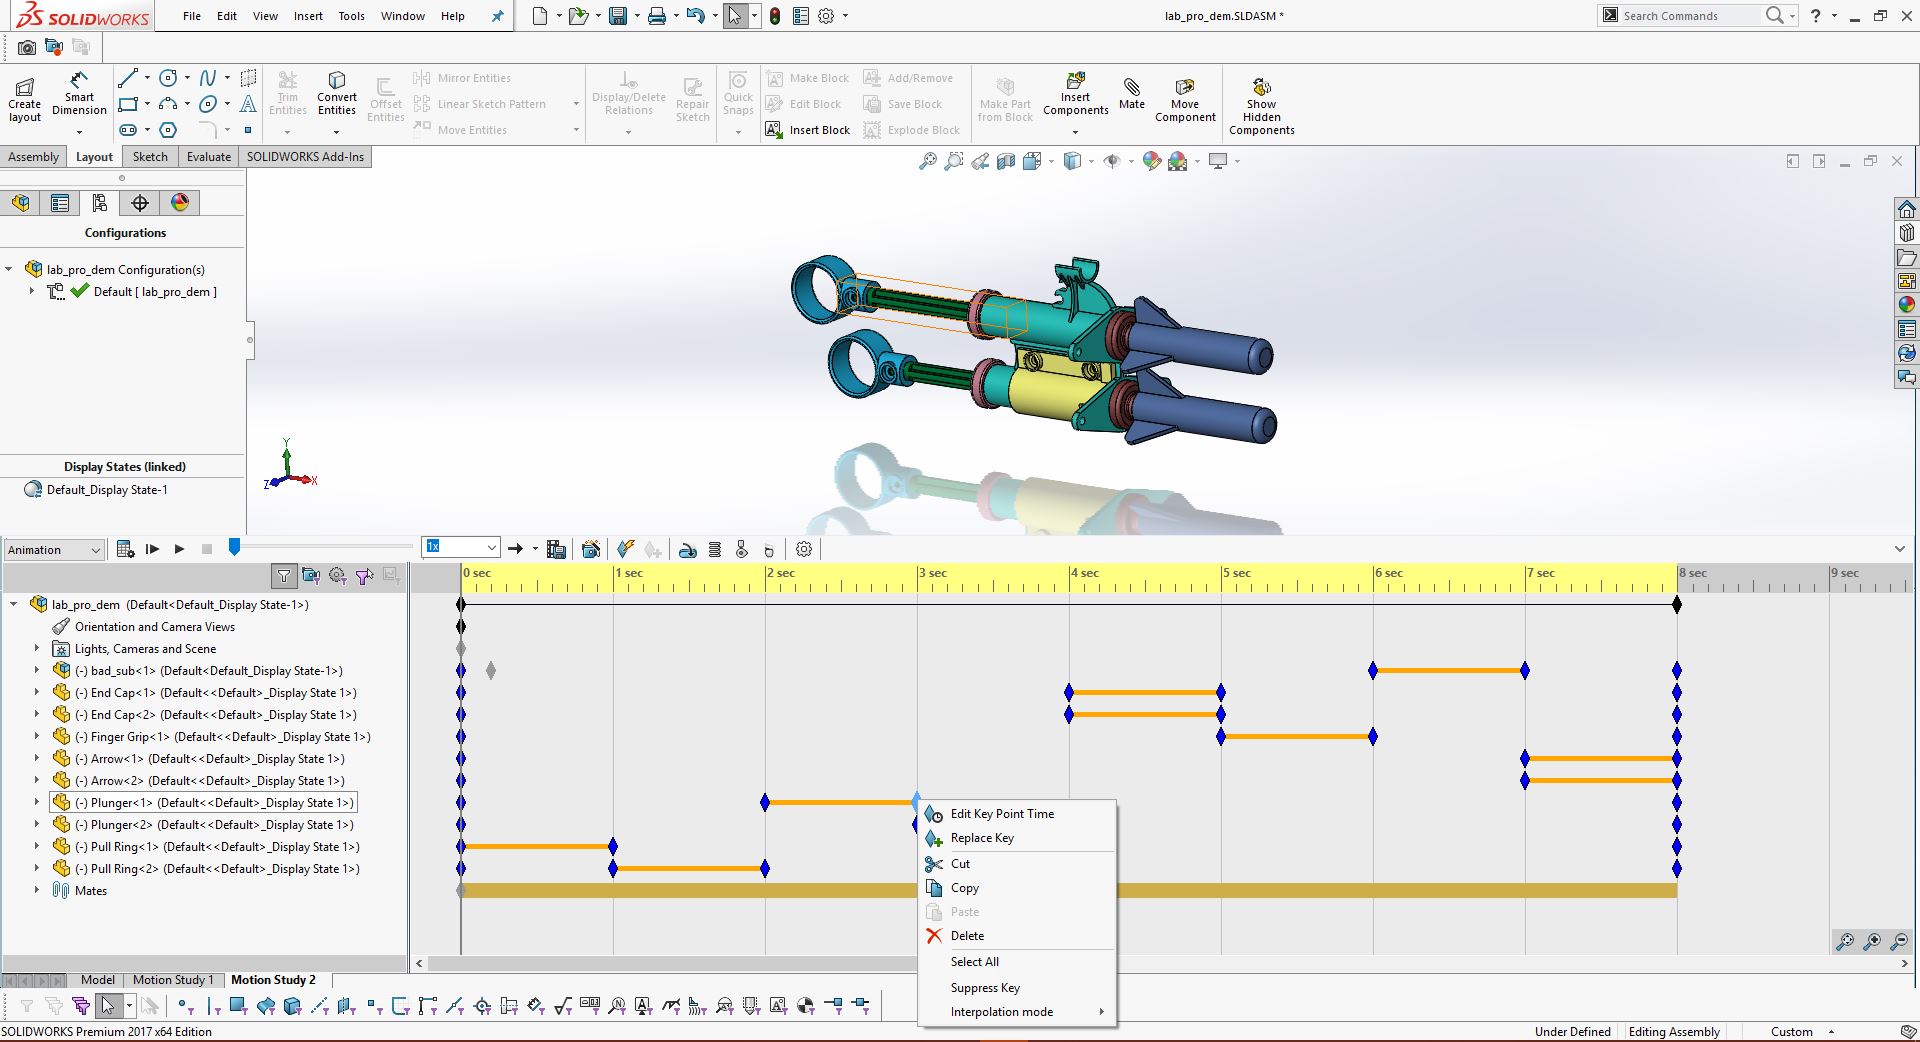1920x1042 pixels.
Task: Click the Save toolbar icon
Action: tap(618, 16)
